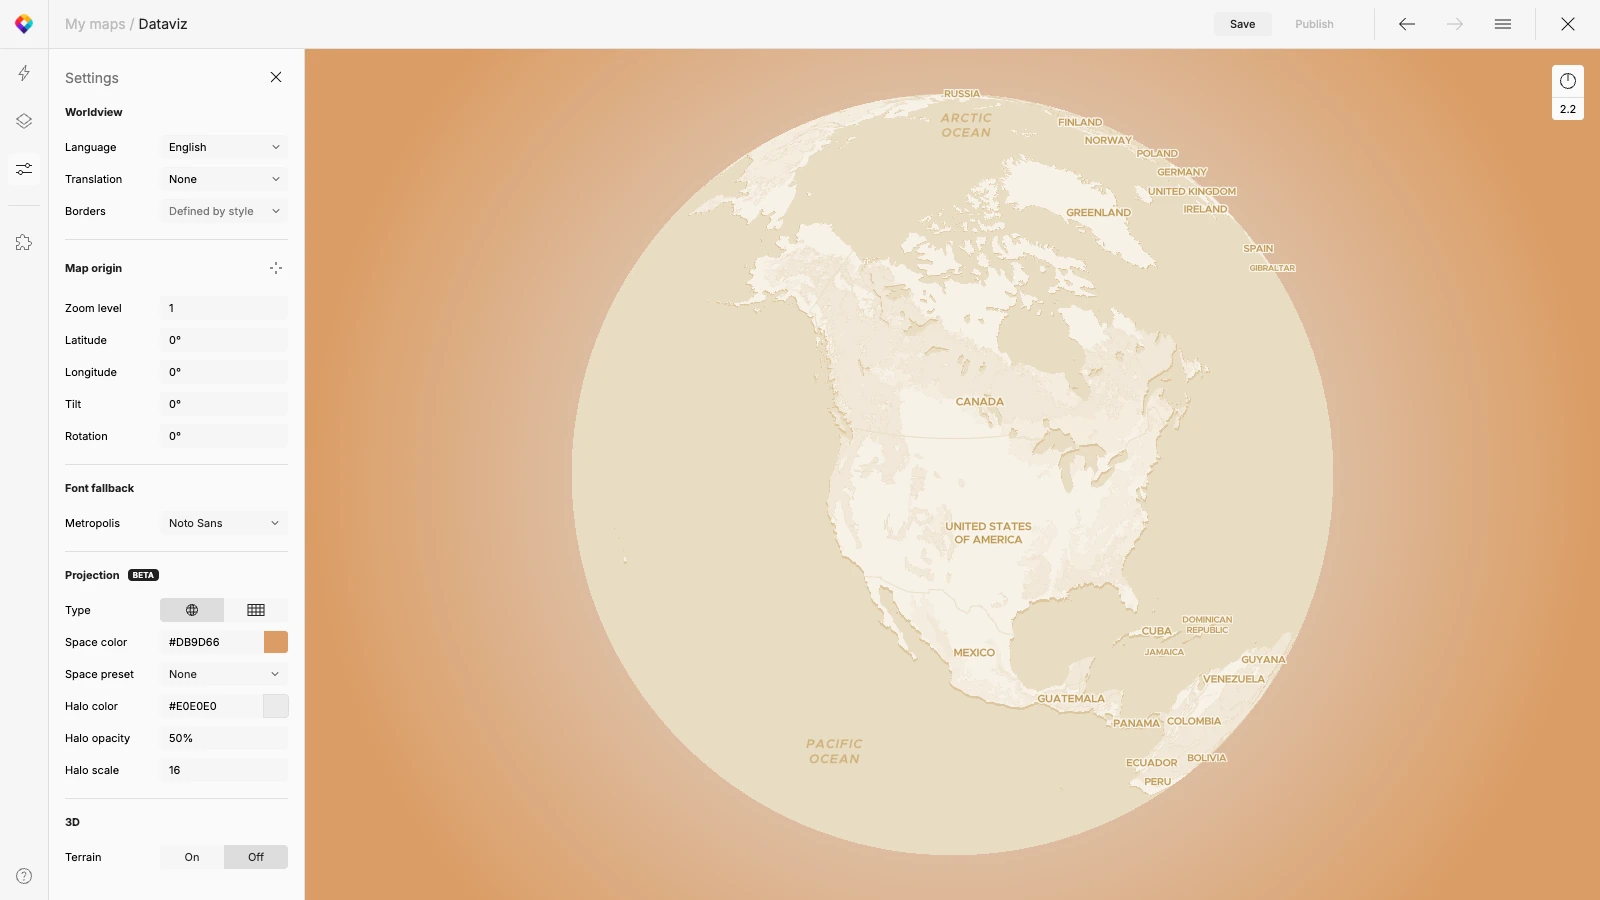Open the Space color swatch
The height and width of the screenshot is (900, 1600).
pyautogui.click(x=276, y=642)
